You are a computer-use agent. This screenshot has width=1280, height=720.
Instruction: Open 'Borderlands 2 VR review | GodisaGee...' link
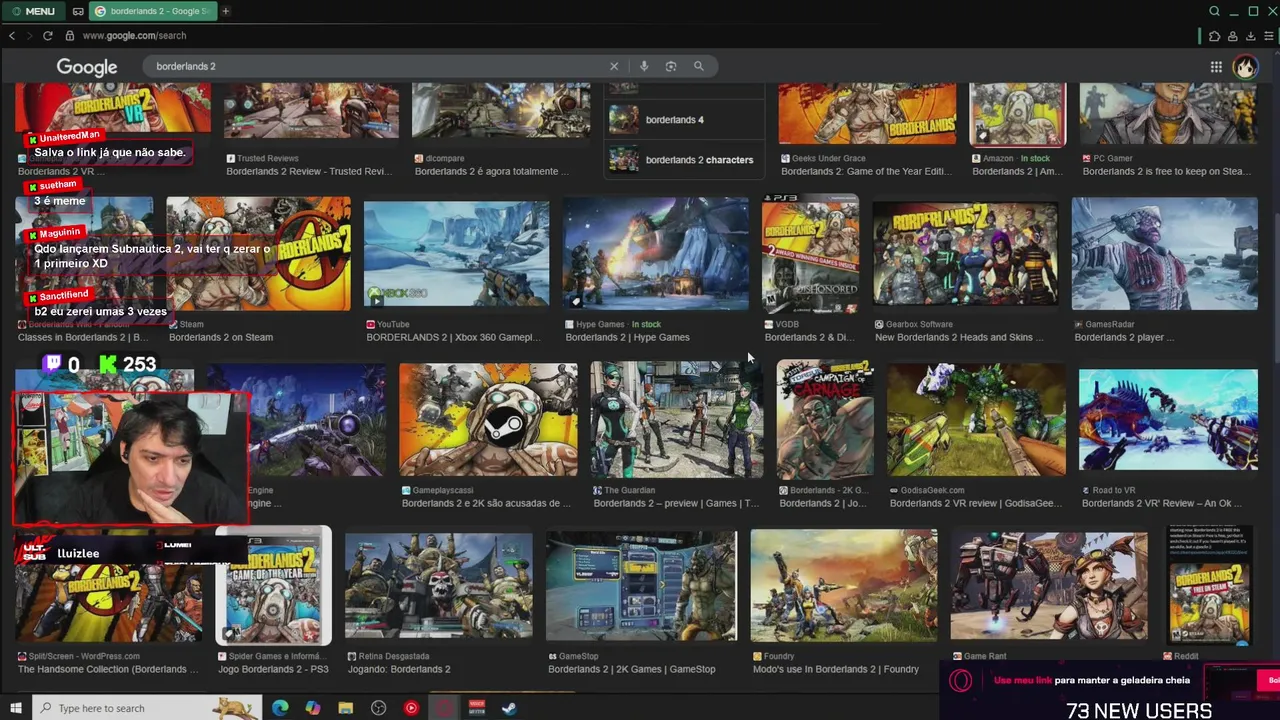pyautogui.click(x=974, y=503)
